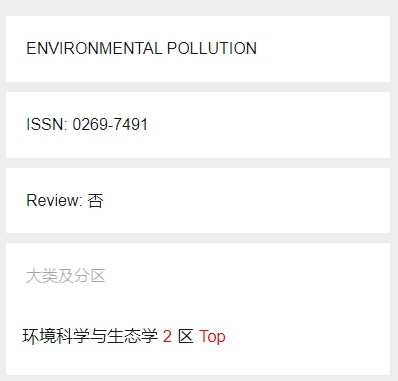The width and height of the screenshot is (398, 381).
Task: Click the Review: label
Action: pos(54,200)
